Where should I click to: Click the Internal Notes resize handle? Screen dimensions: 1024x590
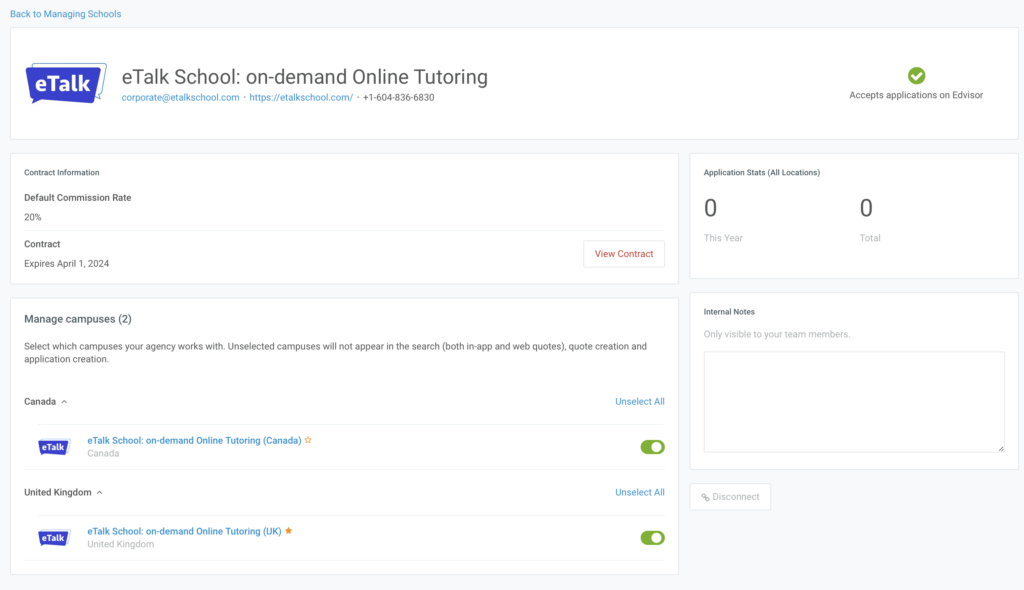pos(1000,448)
